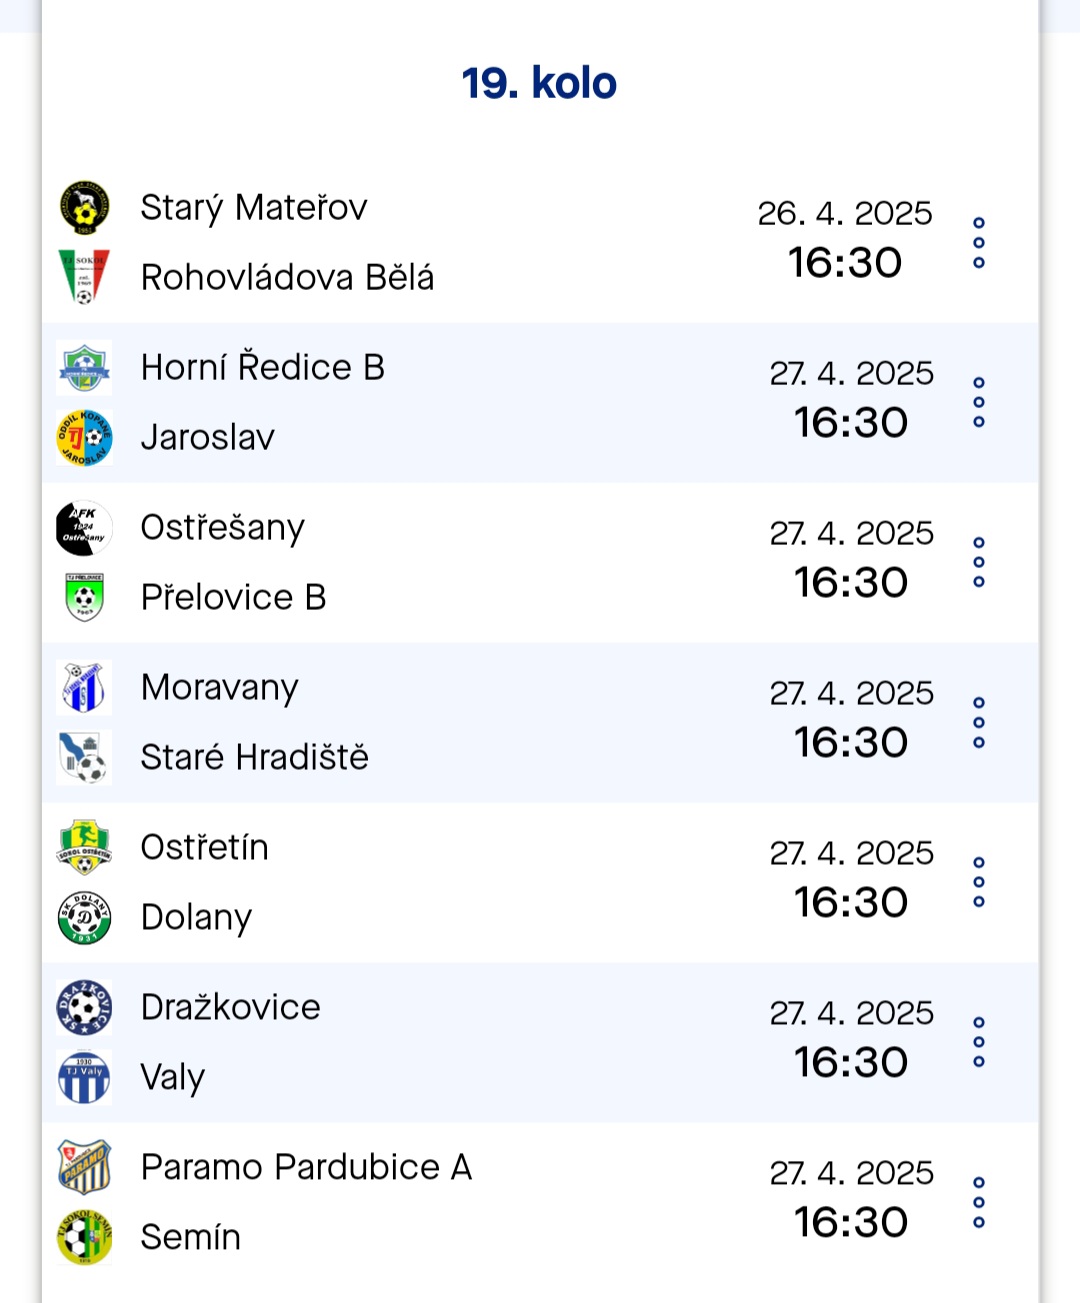Open the Moravany team page
This screenshot has height=1303, width=1080.
[220, 688]
